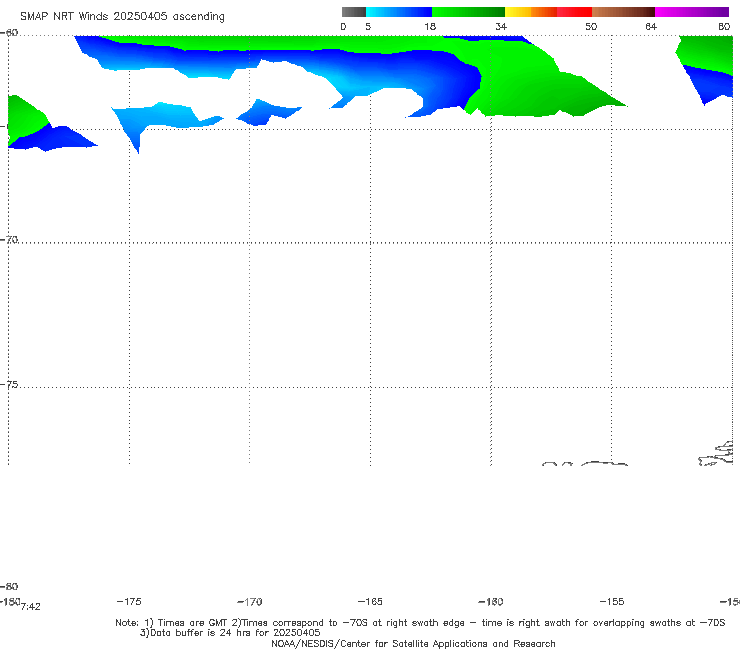Click the green segment of the color bar

coord(468,12)
